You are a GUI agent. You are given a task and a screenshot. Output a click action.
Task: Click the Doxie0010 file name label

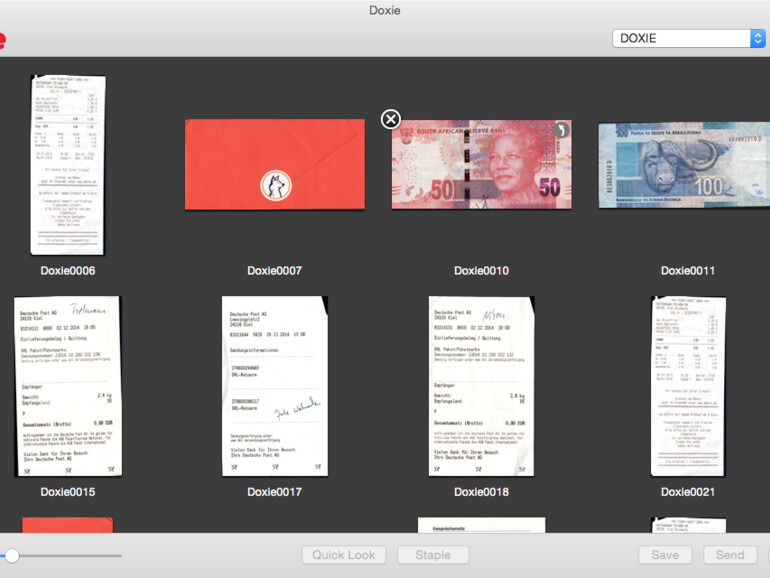[x=481, y=271]
